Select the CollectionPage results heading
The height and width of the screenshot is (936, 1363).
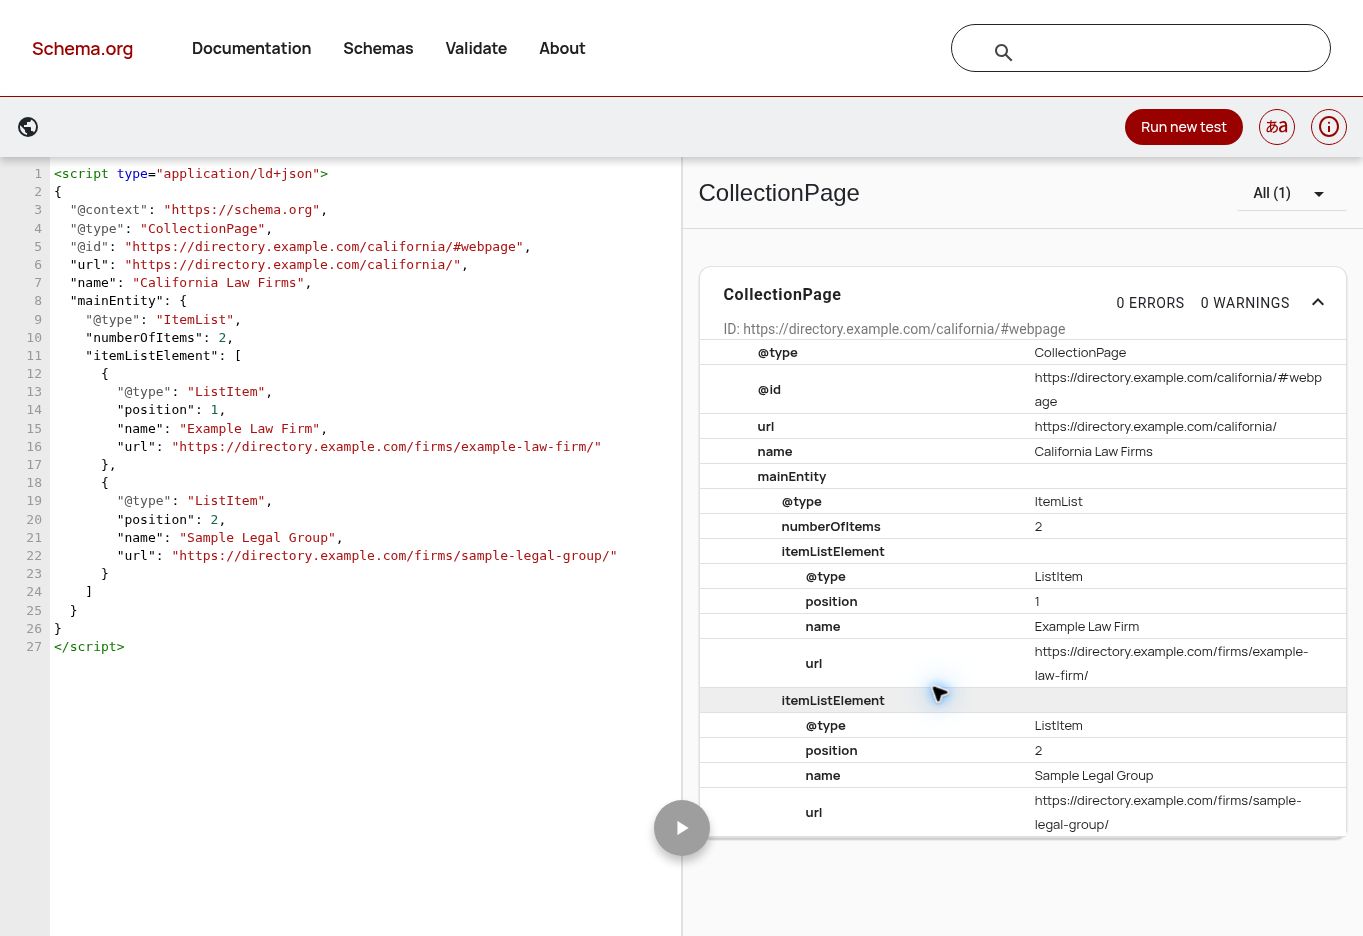click(779, 193)
